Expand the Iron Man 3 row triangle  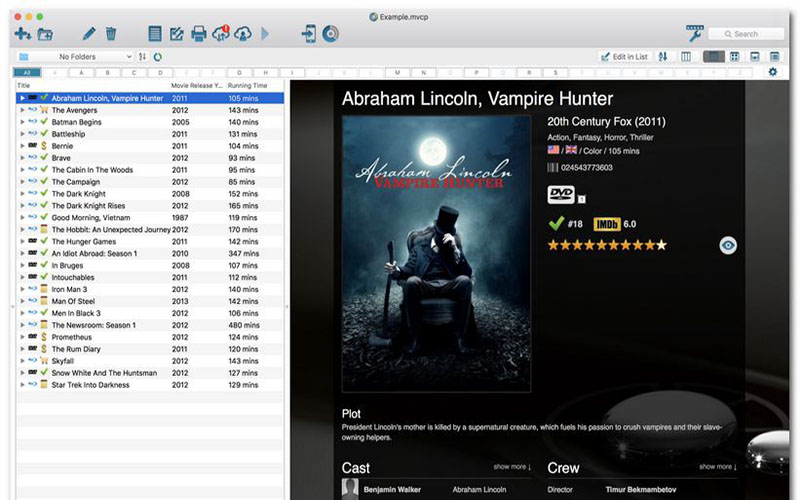tap(22, 289)
